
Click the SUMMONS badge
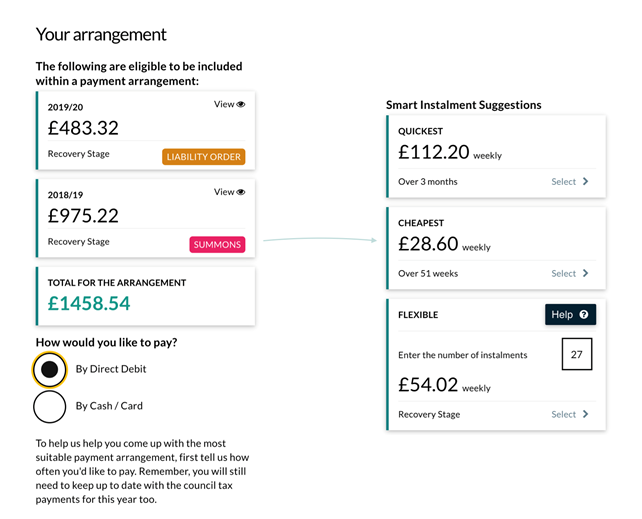(x=217, y=244)
